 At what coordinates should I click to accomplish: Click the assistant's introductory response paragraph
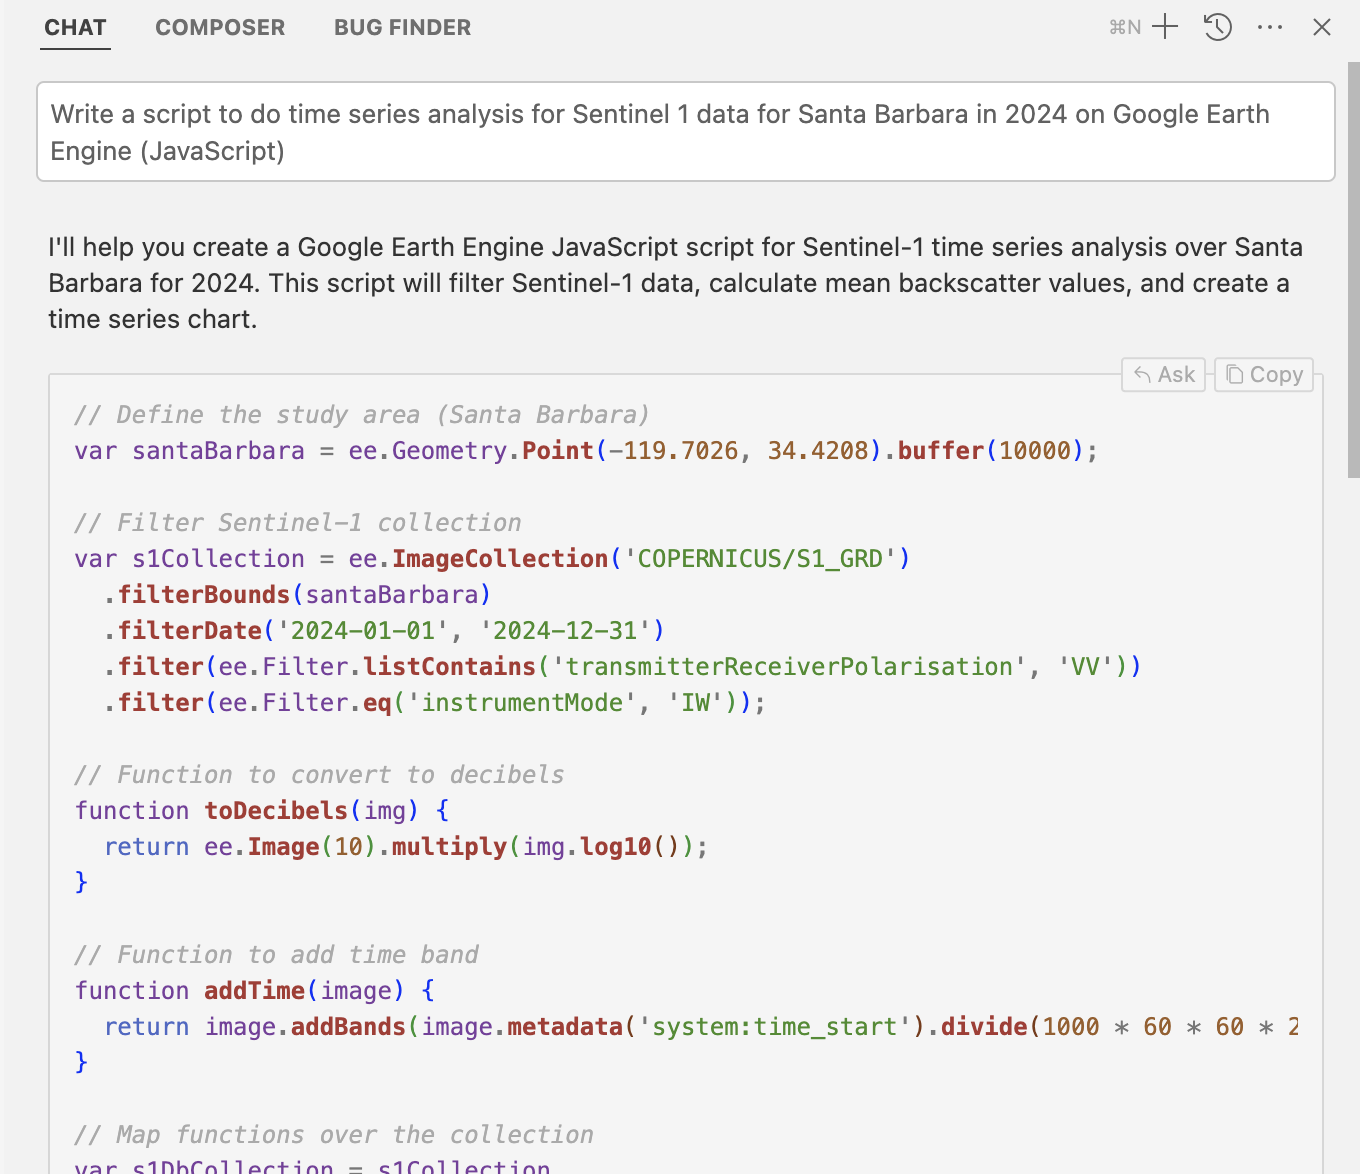tap(675, 283)
